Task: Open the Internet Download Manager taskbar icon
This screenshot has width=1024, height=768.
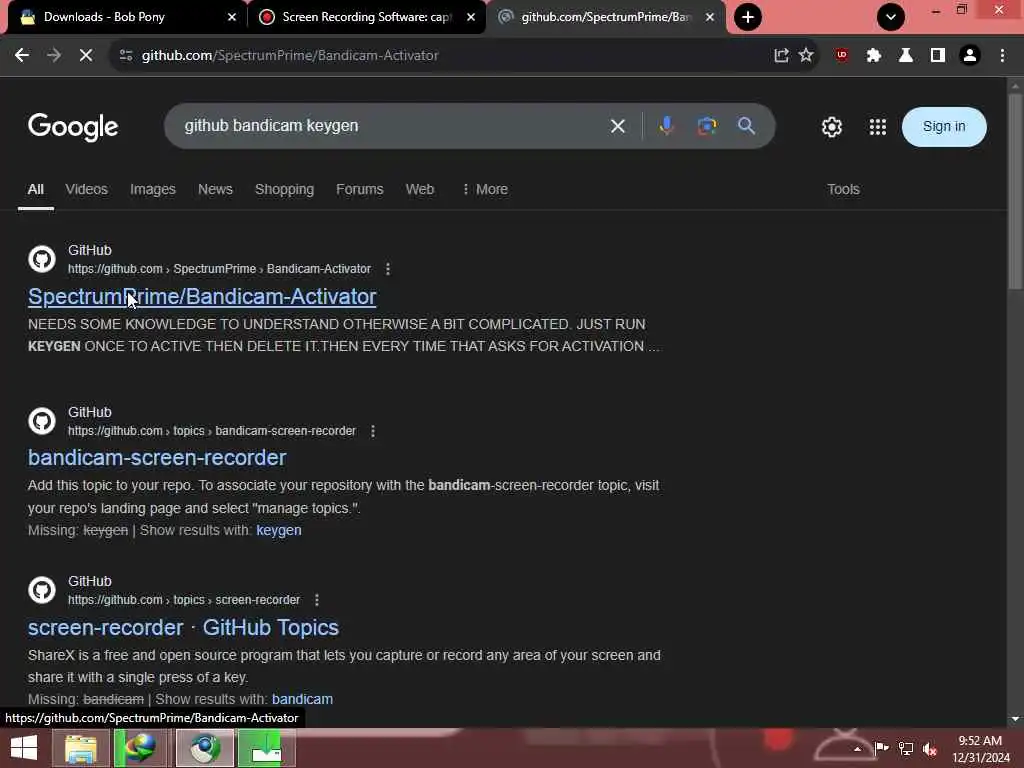Action: (141, 748)
